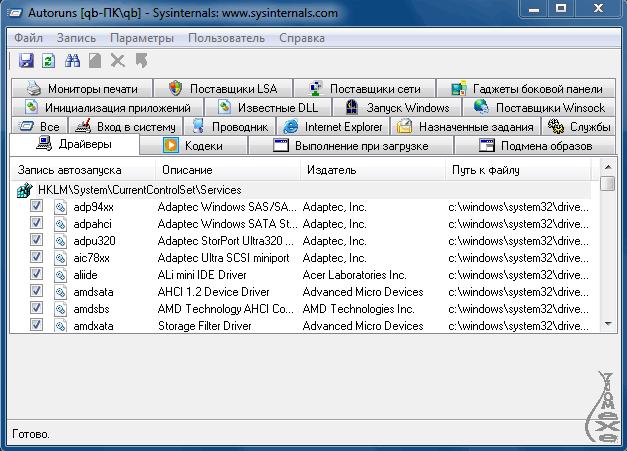Uncheck the adpahci entry checkbox
This screenshot has width=627, height=451.
pyautogui.click(x=36, y=222)
